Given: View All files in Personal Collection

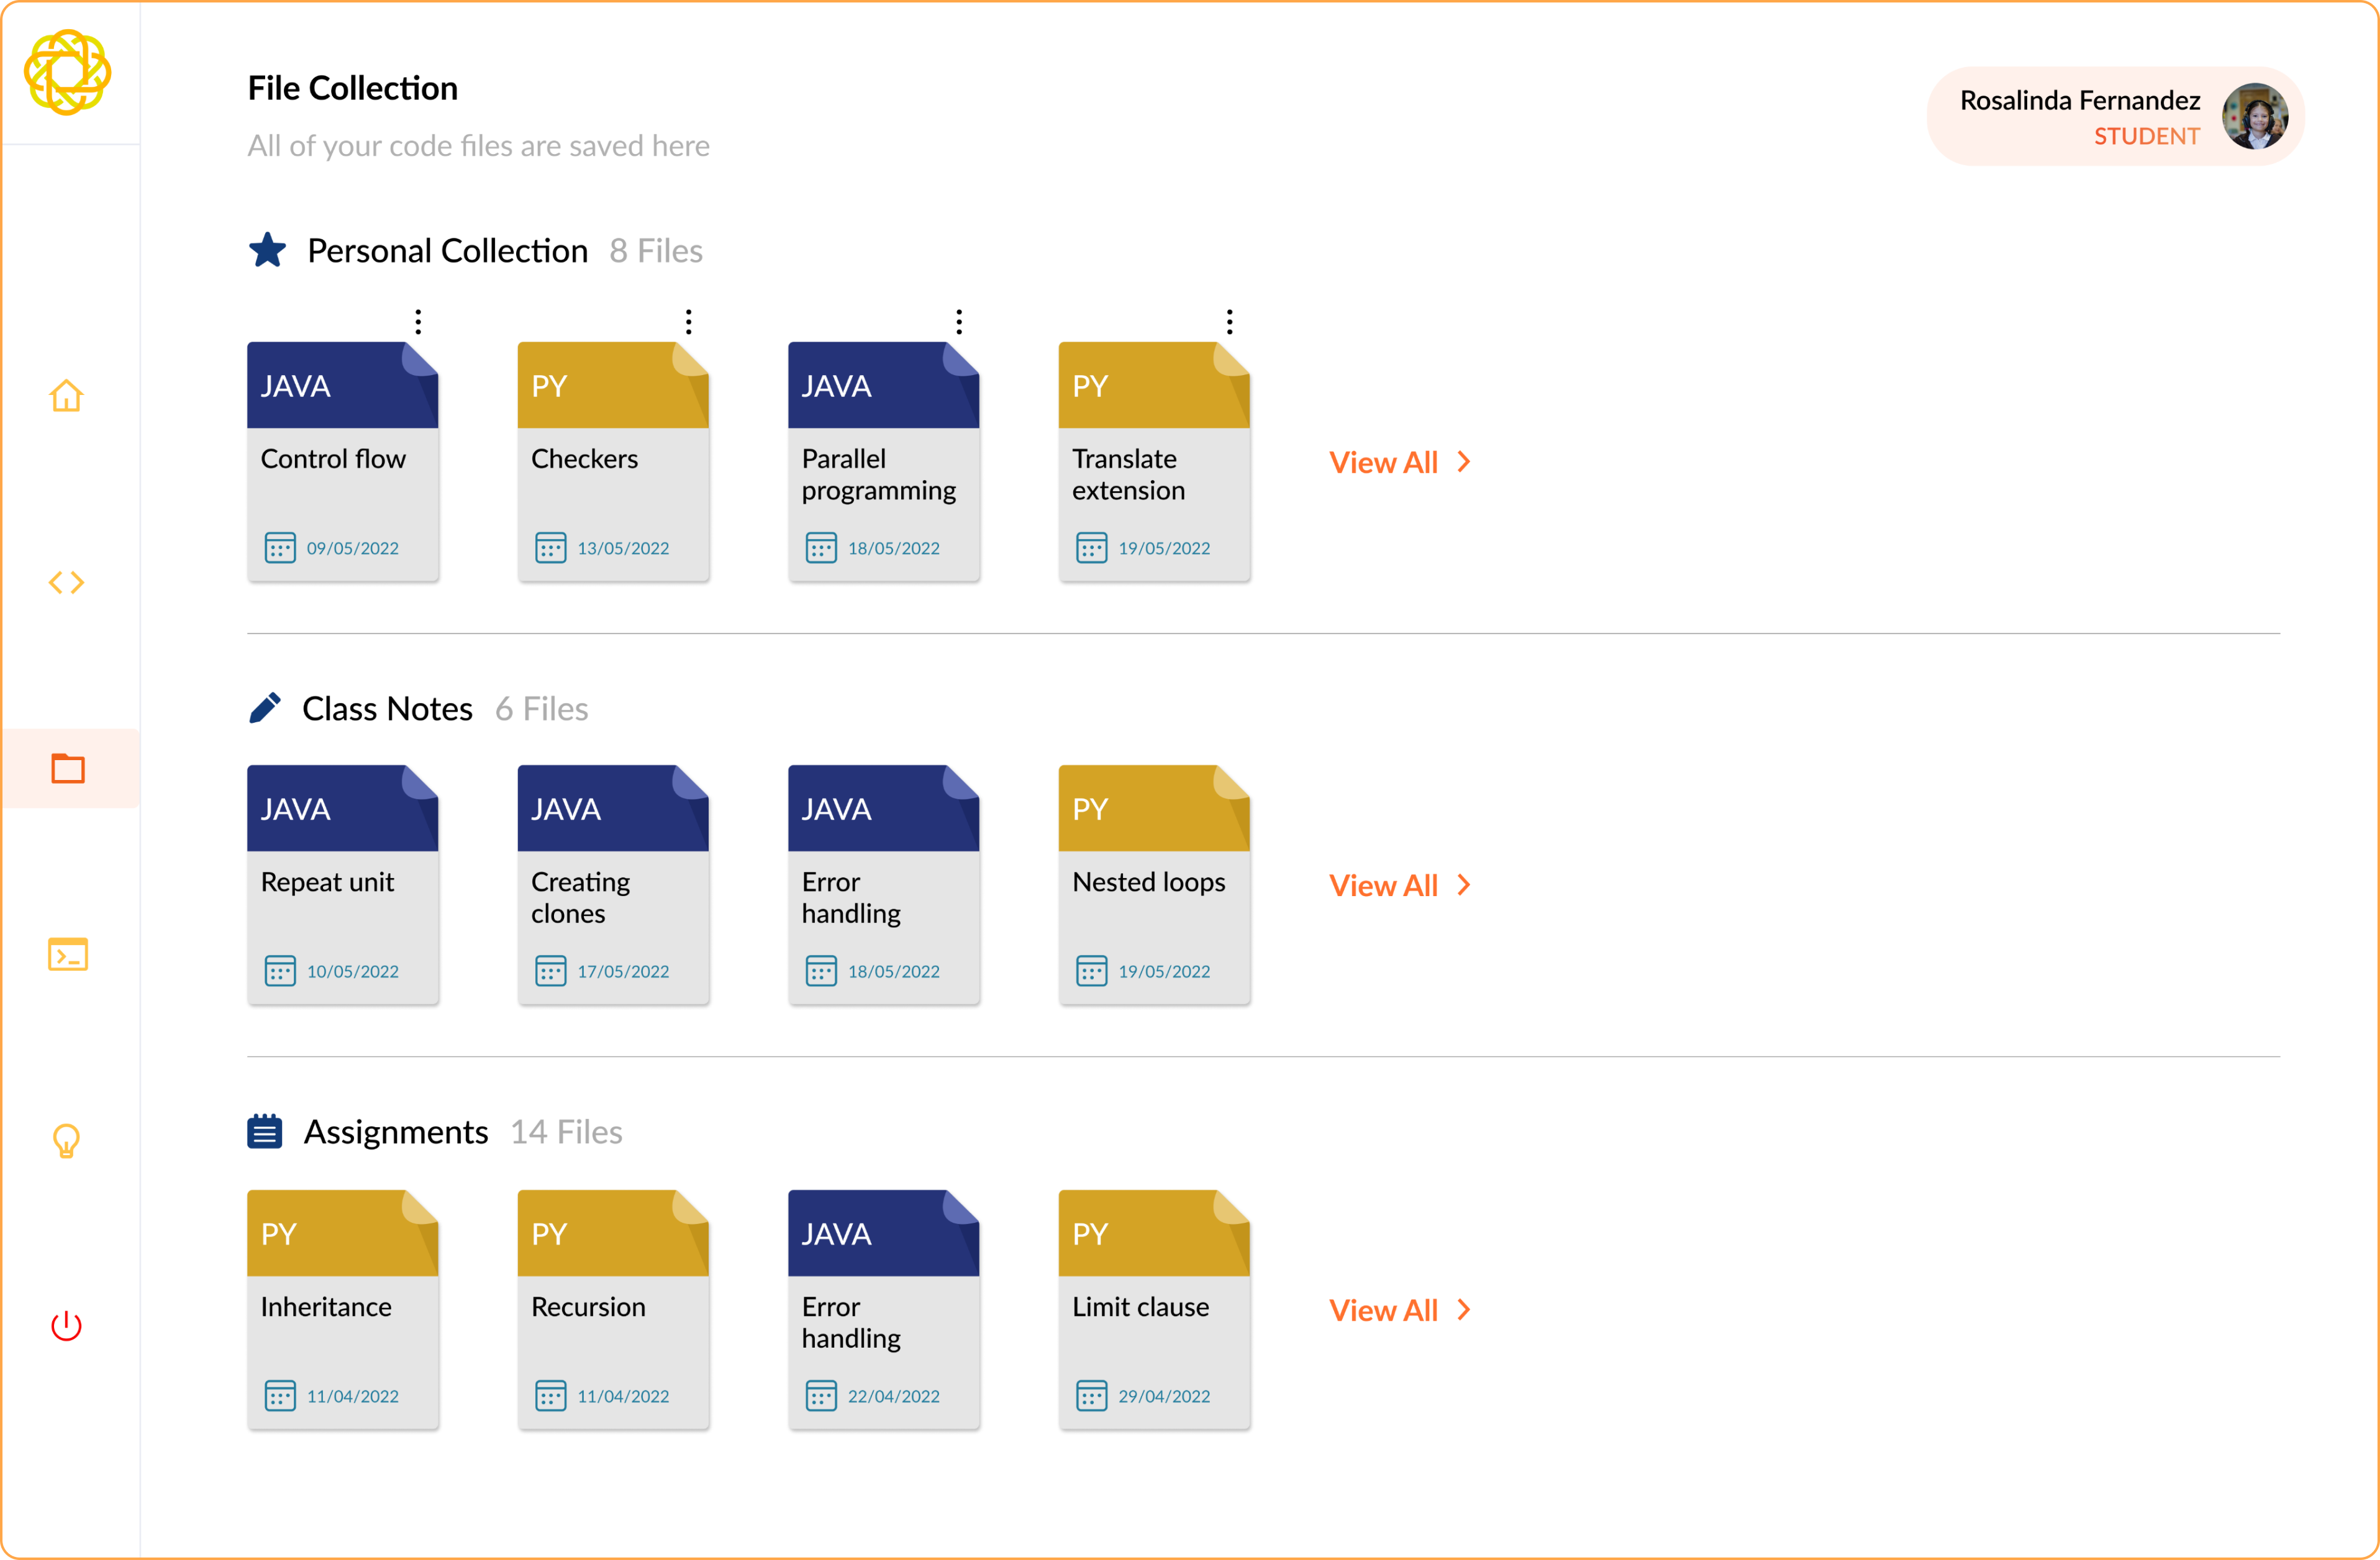Looking at the screenshot, I should [x=1384, y=462].
